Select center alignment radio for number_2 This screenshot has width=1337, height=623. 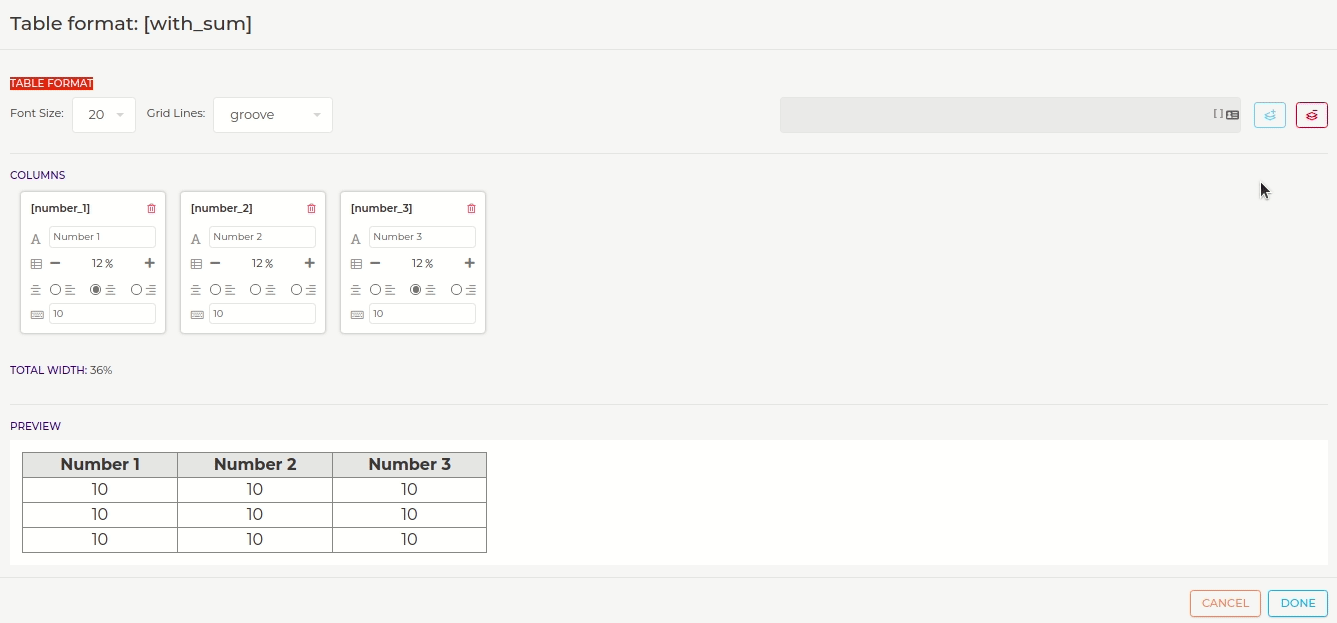(x=256, y=290)
